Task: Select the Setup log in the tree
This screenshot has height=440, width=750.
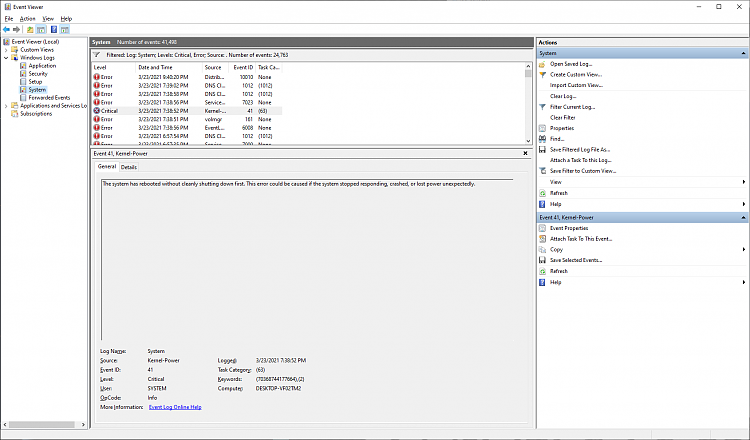Action: click(x=35, y=82)
